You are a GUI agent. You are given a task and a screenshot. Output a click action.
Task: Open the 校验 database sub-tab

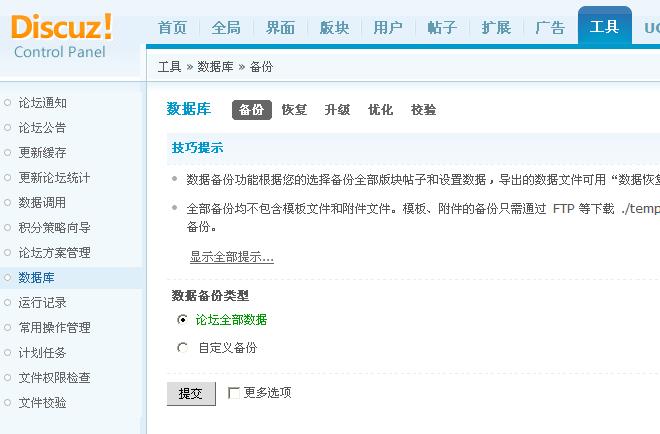[x=423, y=110]
